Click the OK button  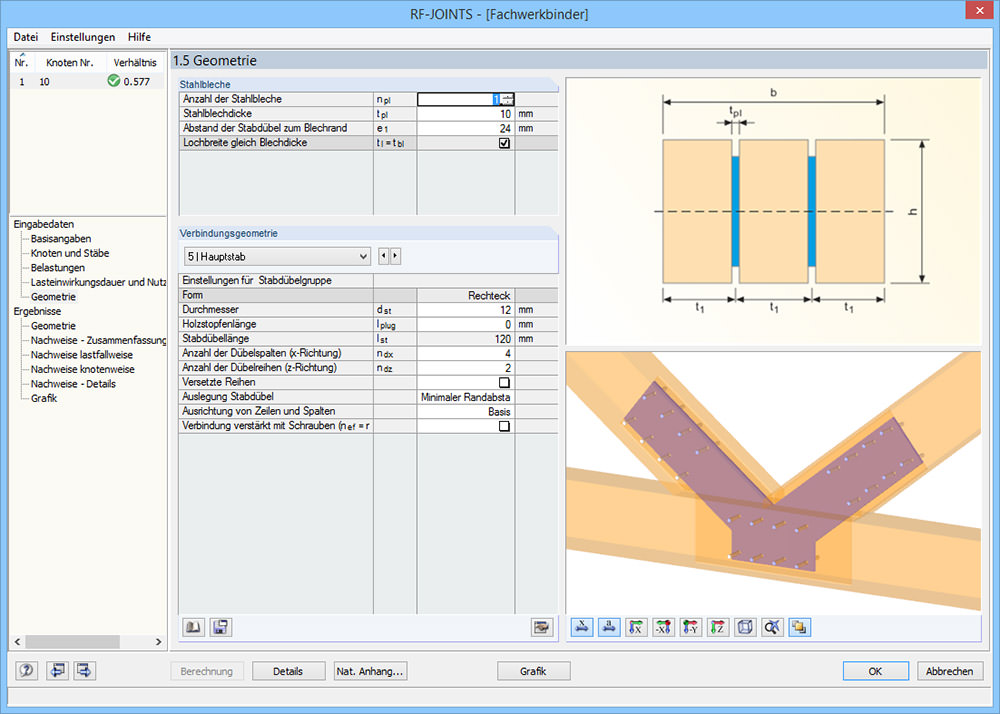(876, 671)
